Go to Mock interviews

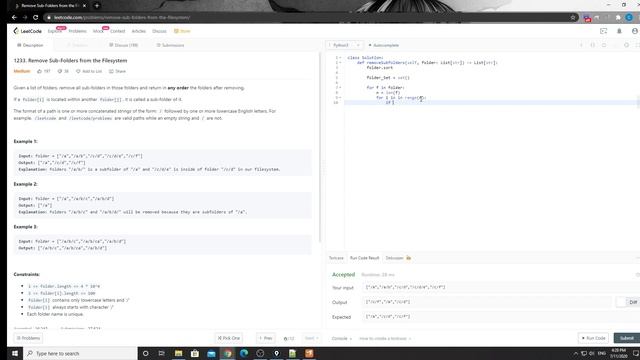point(98,31)
